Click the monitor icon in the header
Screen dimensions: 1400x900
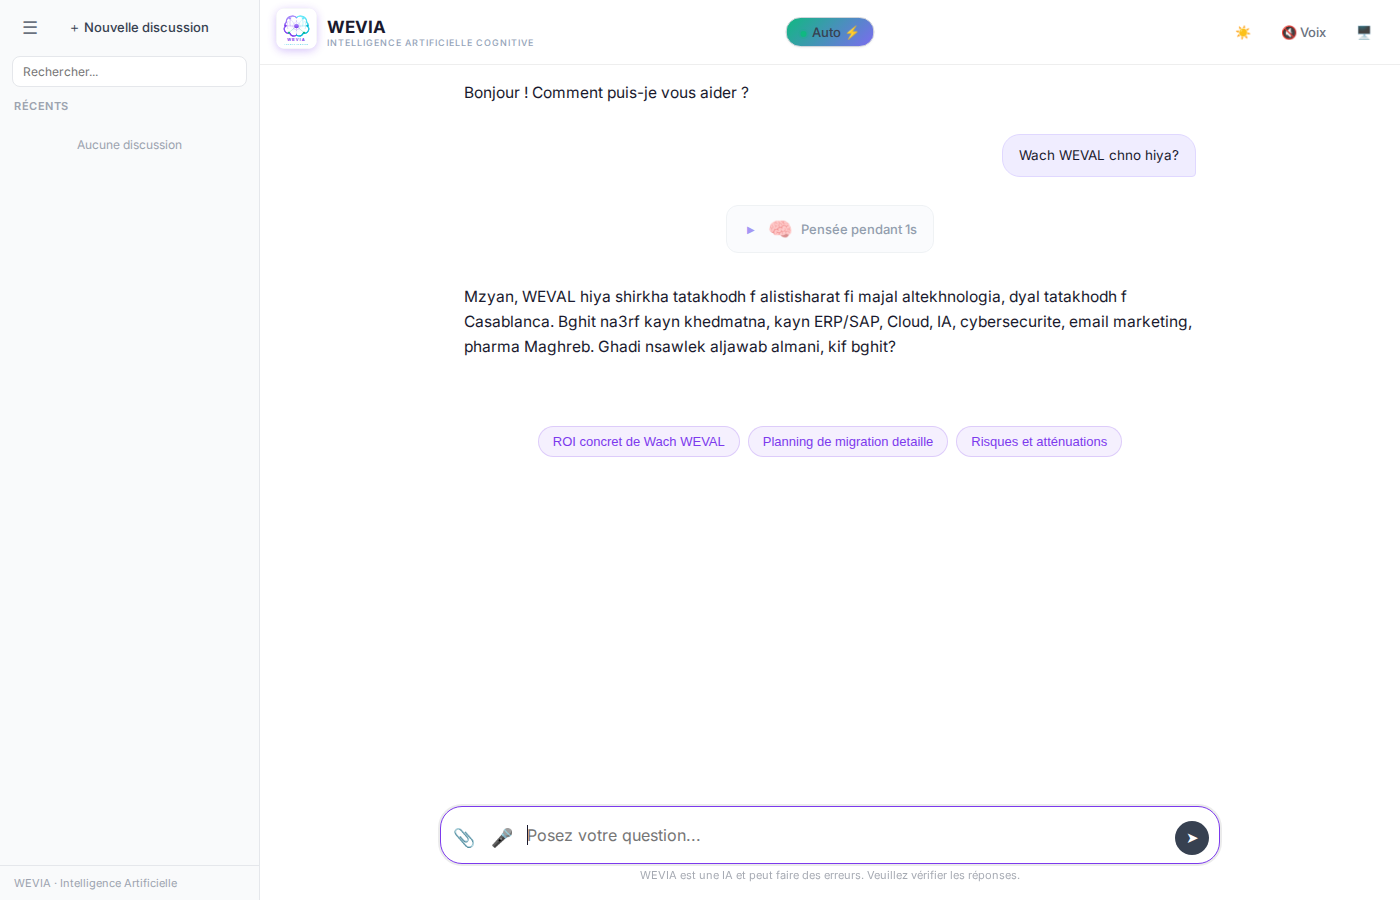(1364, 32)
